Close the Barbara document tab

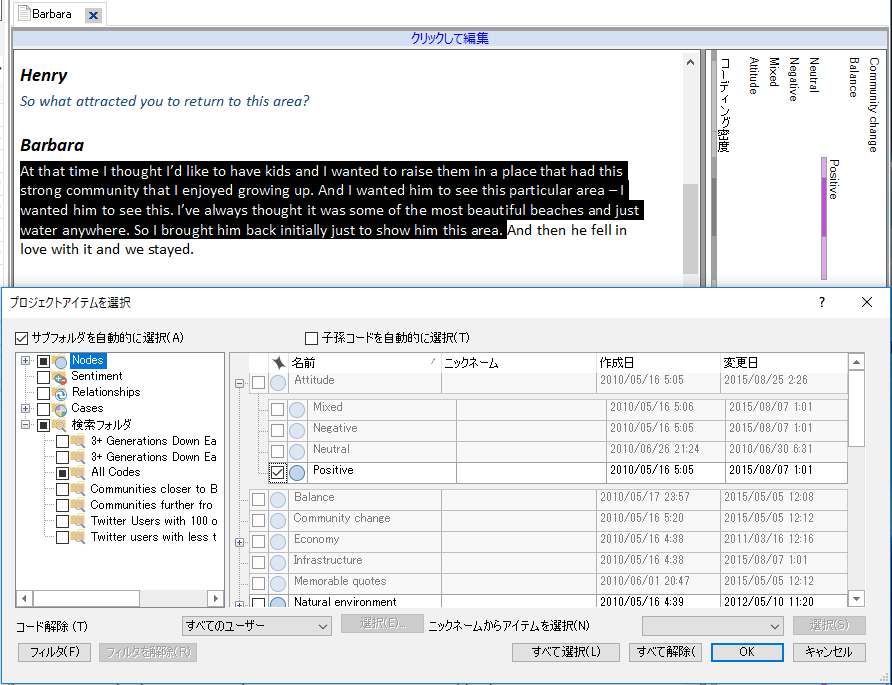pyautogui.click(x=92, y=15)
